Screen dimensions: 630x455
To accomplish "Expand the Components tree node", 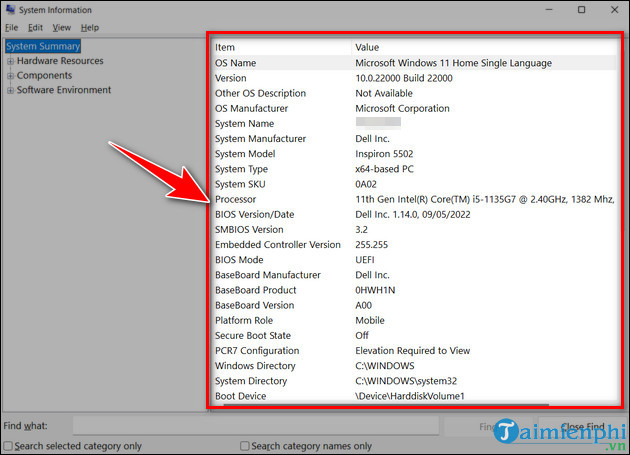I will click(10, 76).
